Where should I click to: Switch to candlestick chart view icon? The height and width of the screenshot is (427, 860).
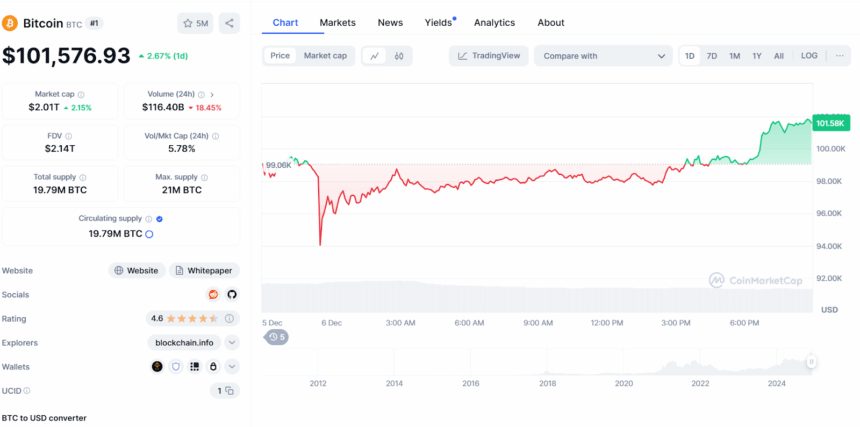click(x=398, y=56)
